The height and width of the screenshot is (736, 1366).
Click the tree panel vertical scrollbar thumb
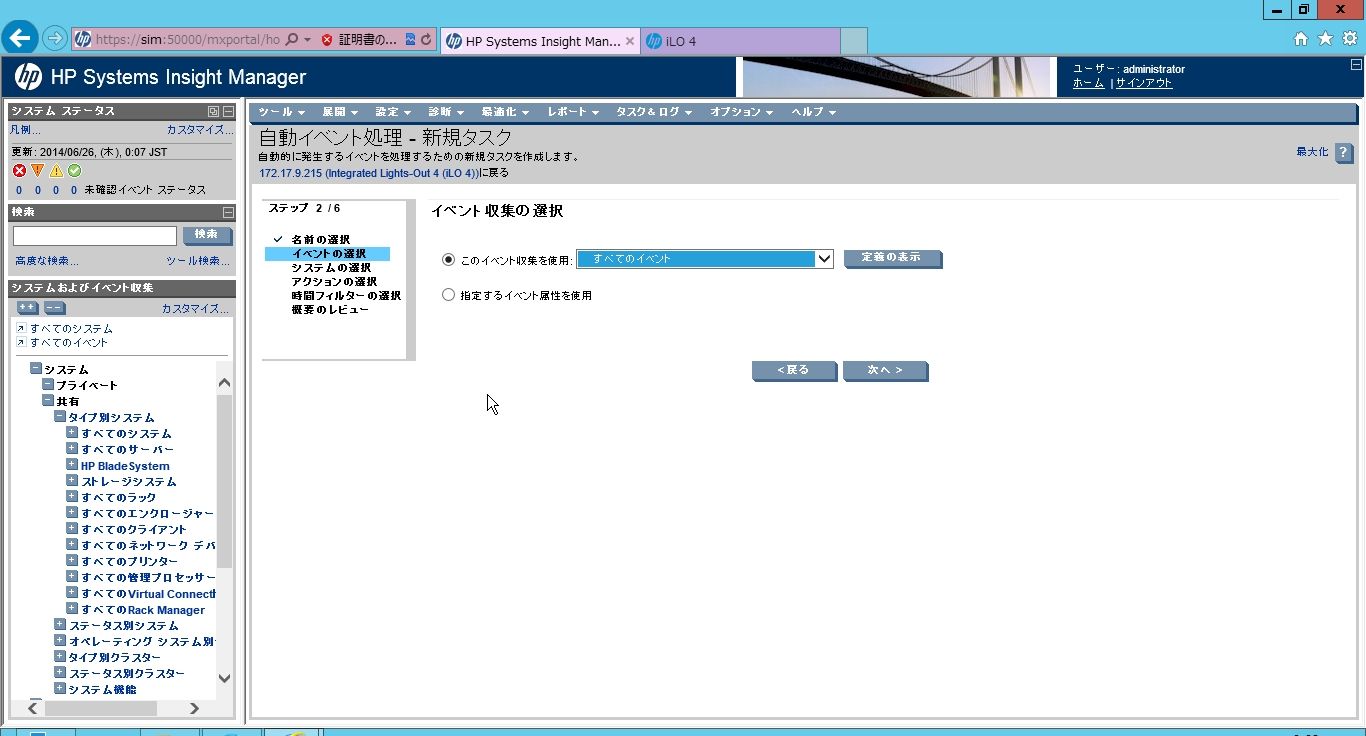[x=224, y=481]
